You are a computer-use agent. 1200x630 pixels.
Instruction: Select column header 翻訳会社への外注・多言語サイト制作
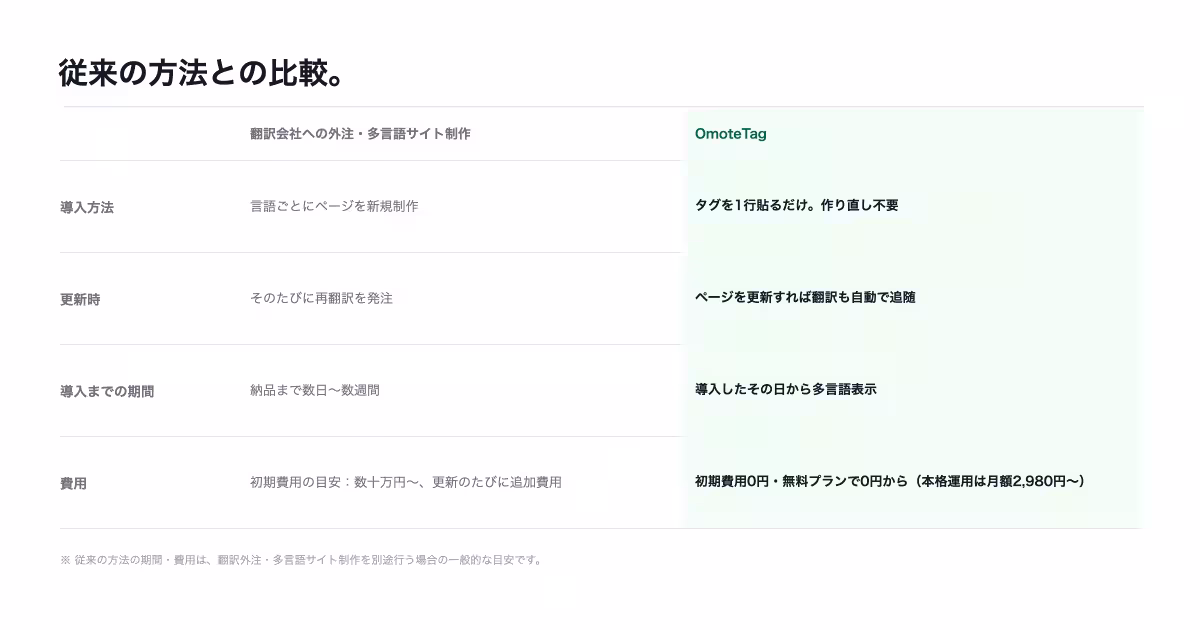(360, 133)
